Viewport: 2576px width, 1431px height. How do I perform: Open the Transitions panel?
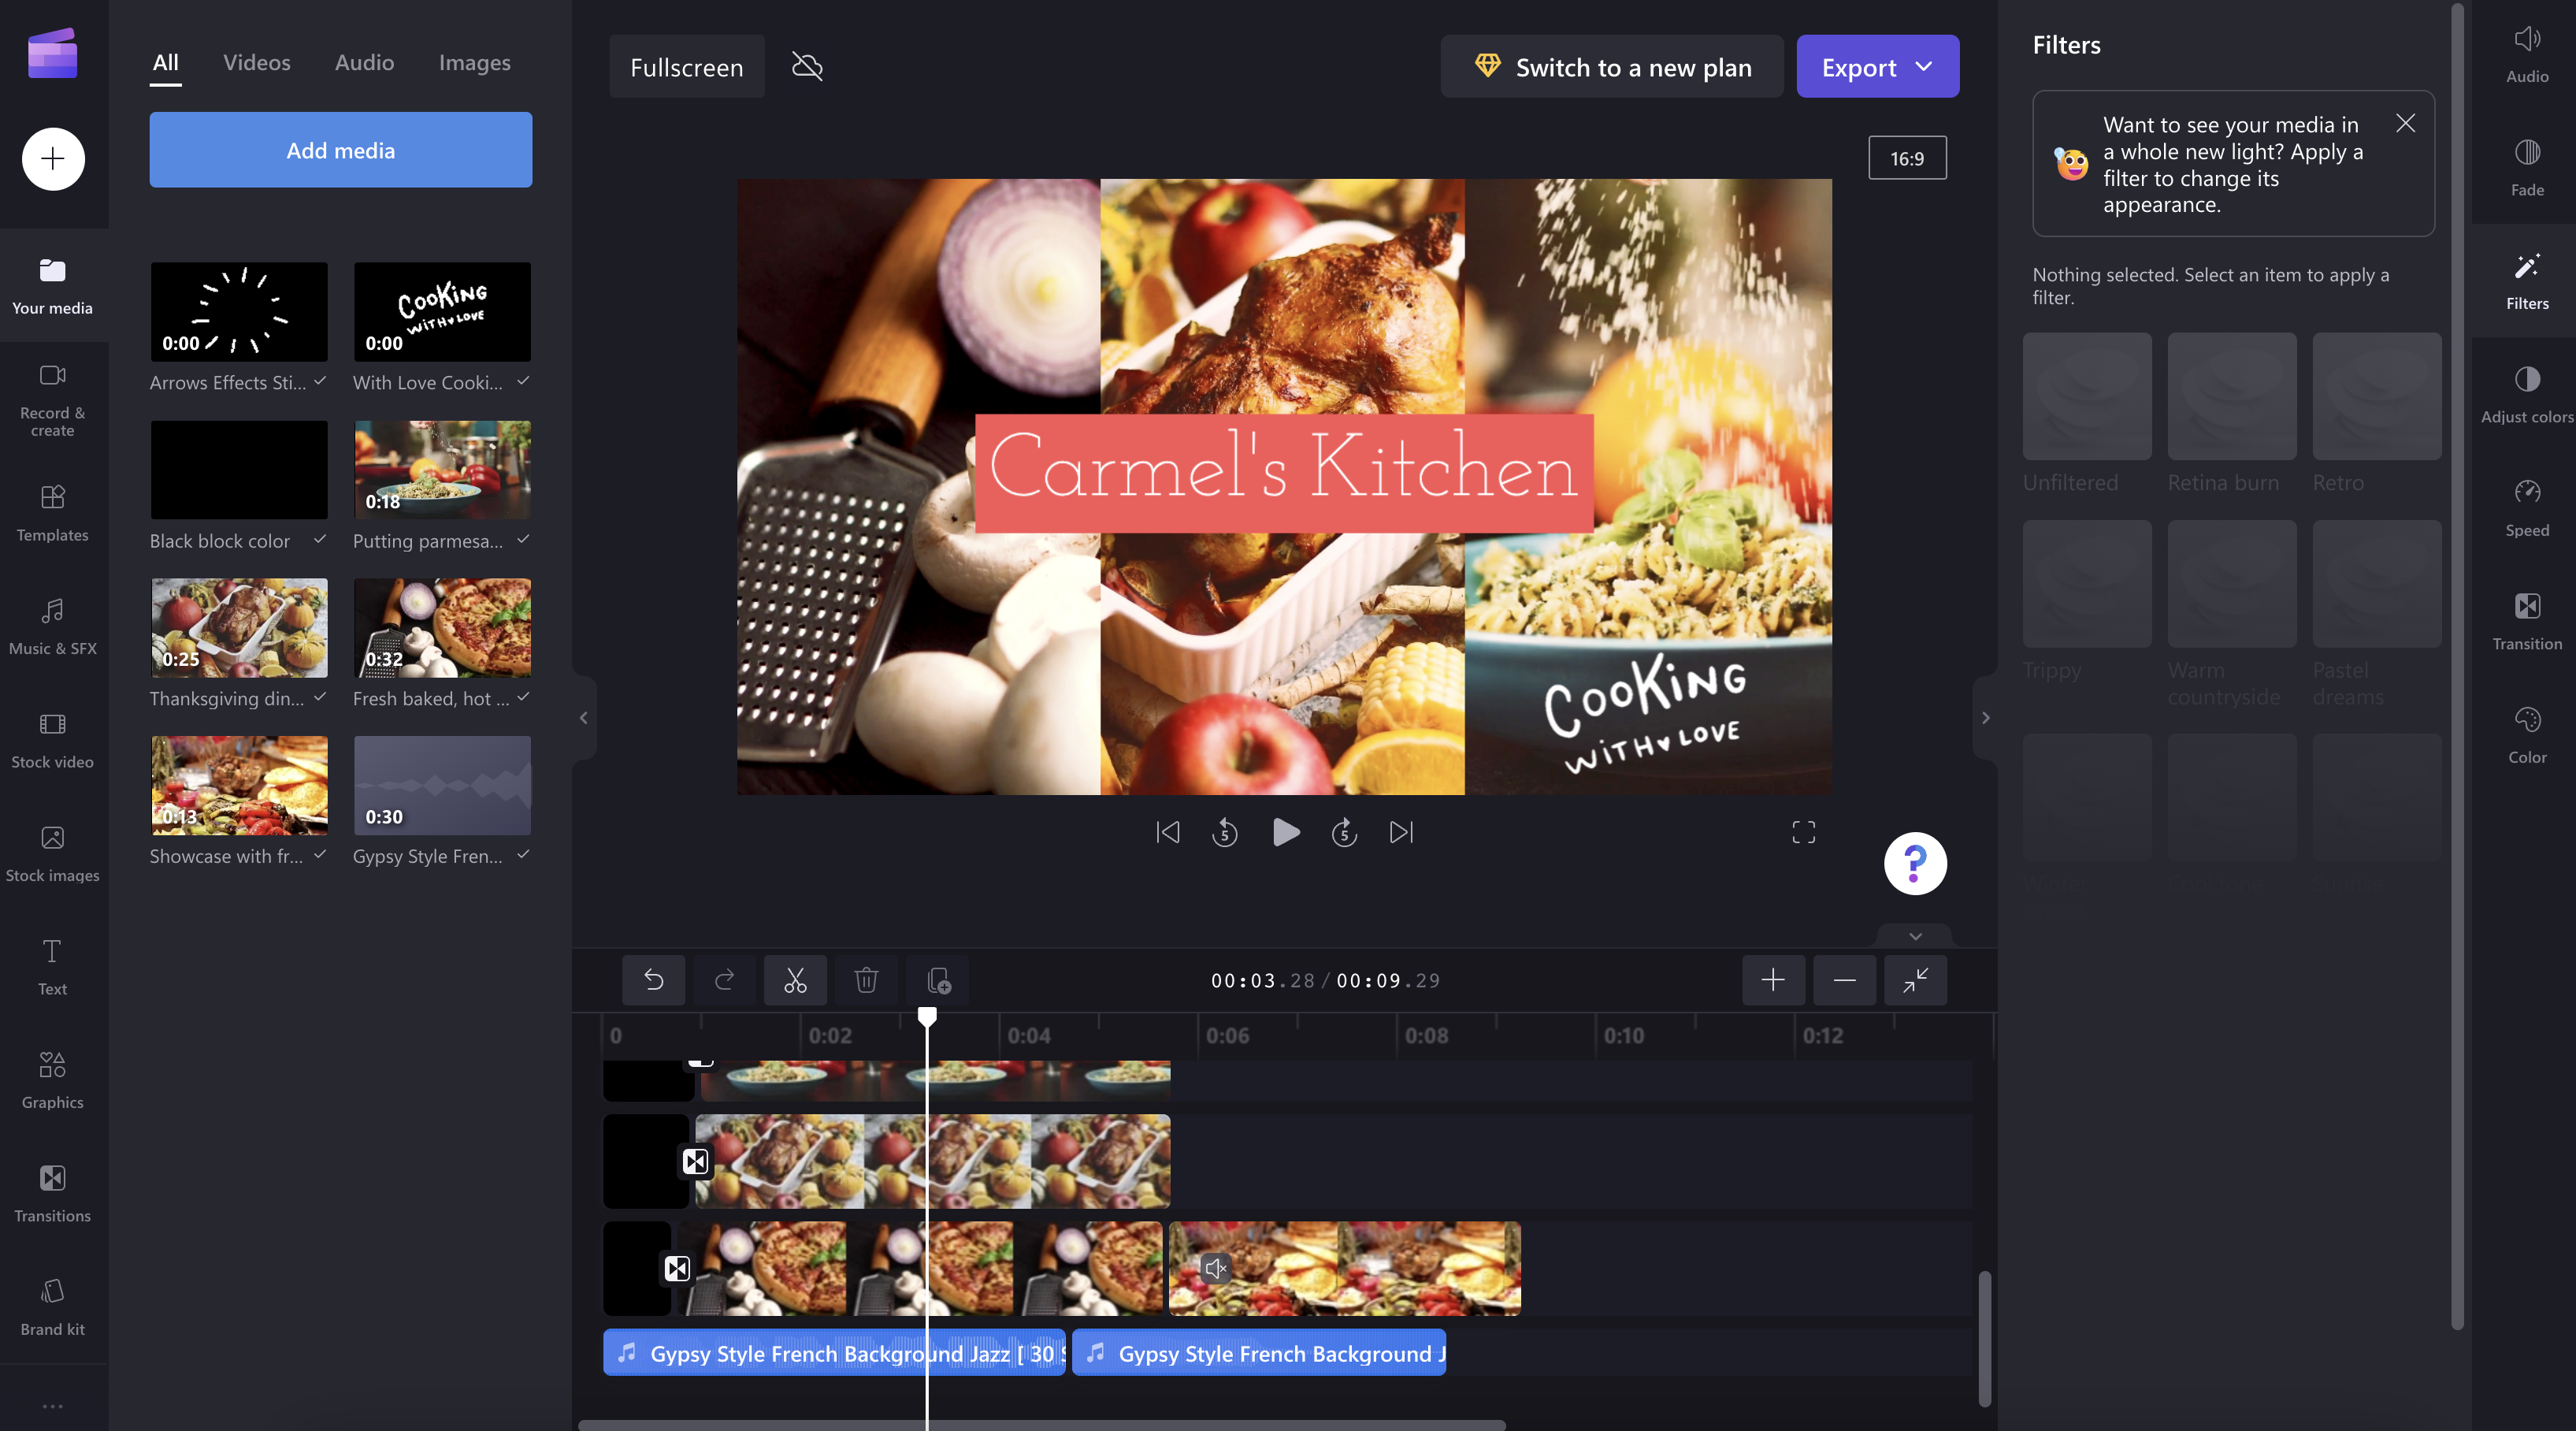tap(52, 1192)
